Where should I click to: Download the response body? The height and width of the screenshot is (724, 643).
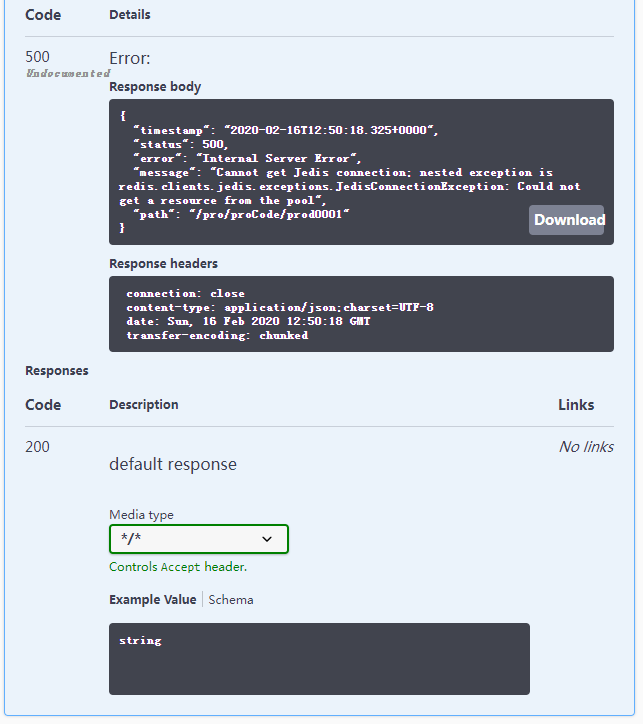pos(566,220)
